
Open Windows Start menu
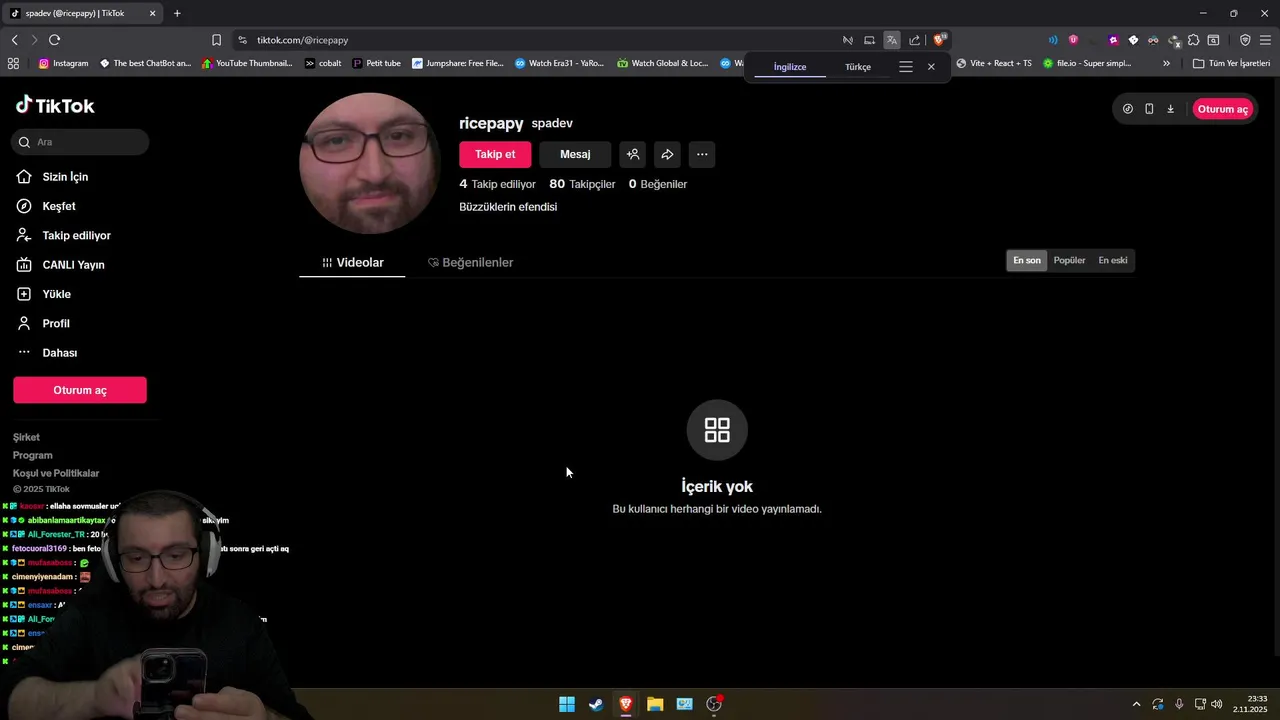point(567,704)
